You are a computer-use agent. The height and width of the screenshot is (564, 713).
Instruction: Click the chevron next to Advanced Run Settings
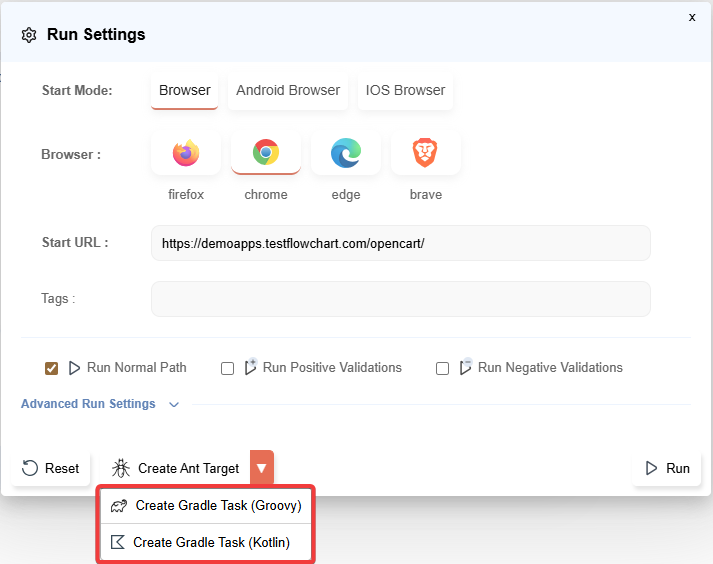[x=174, y=405]
